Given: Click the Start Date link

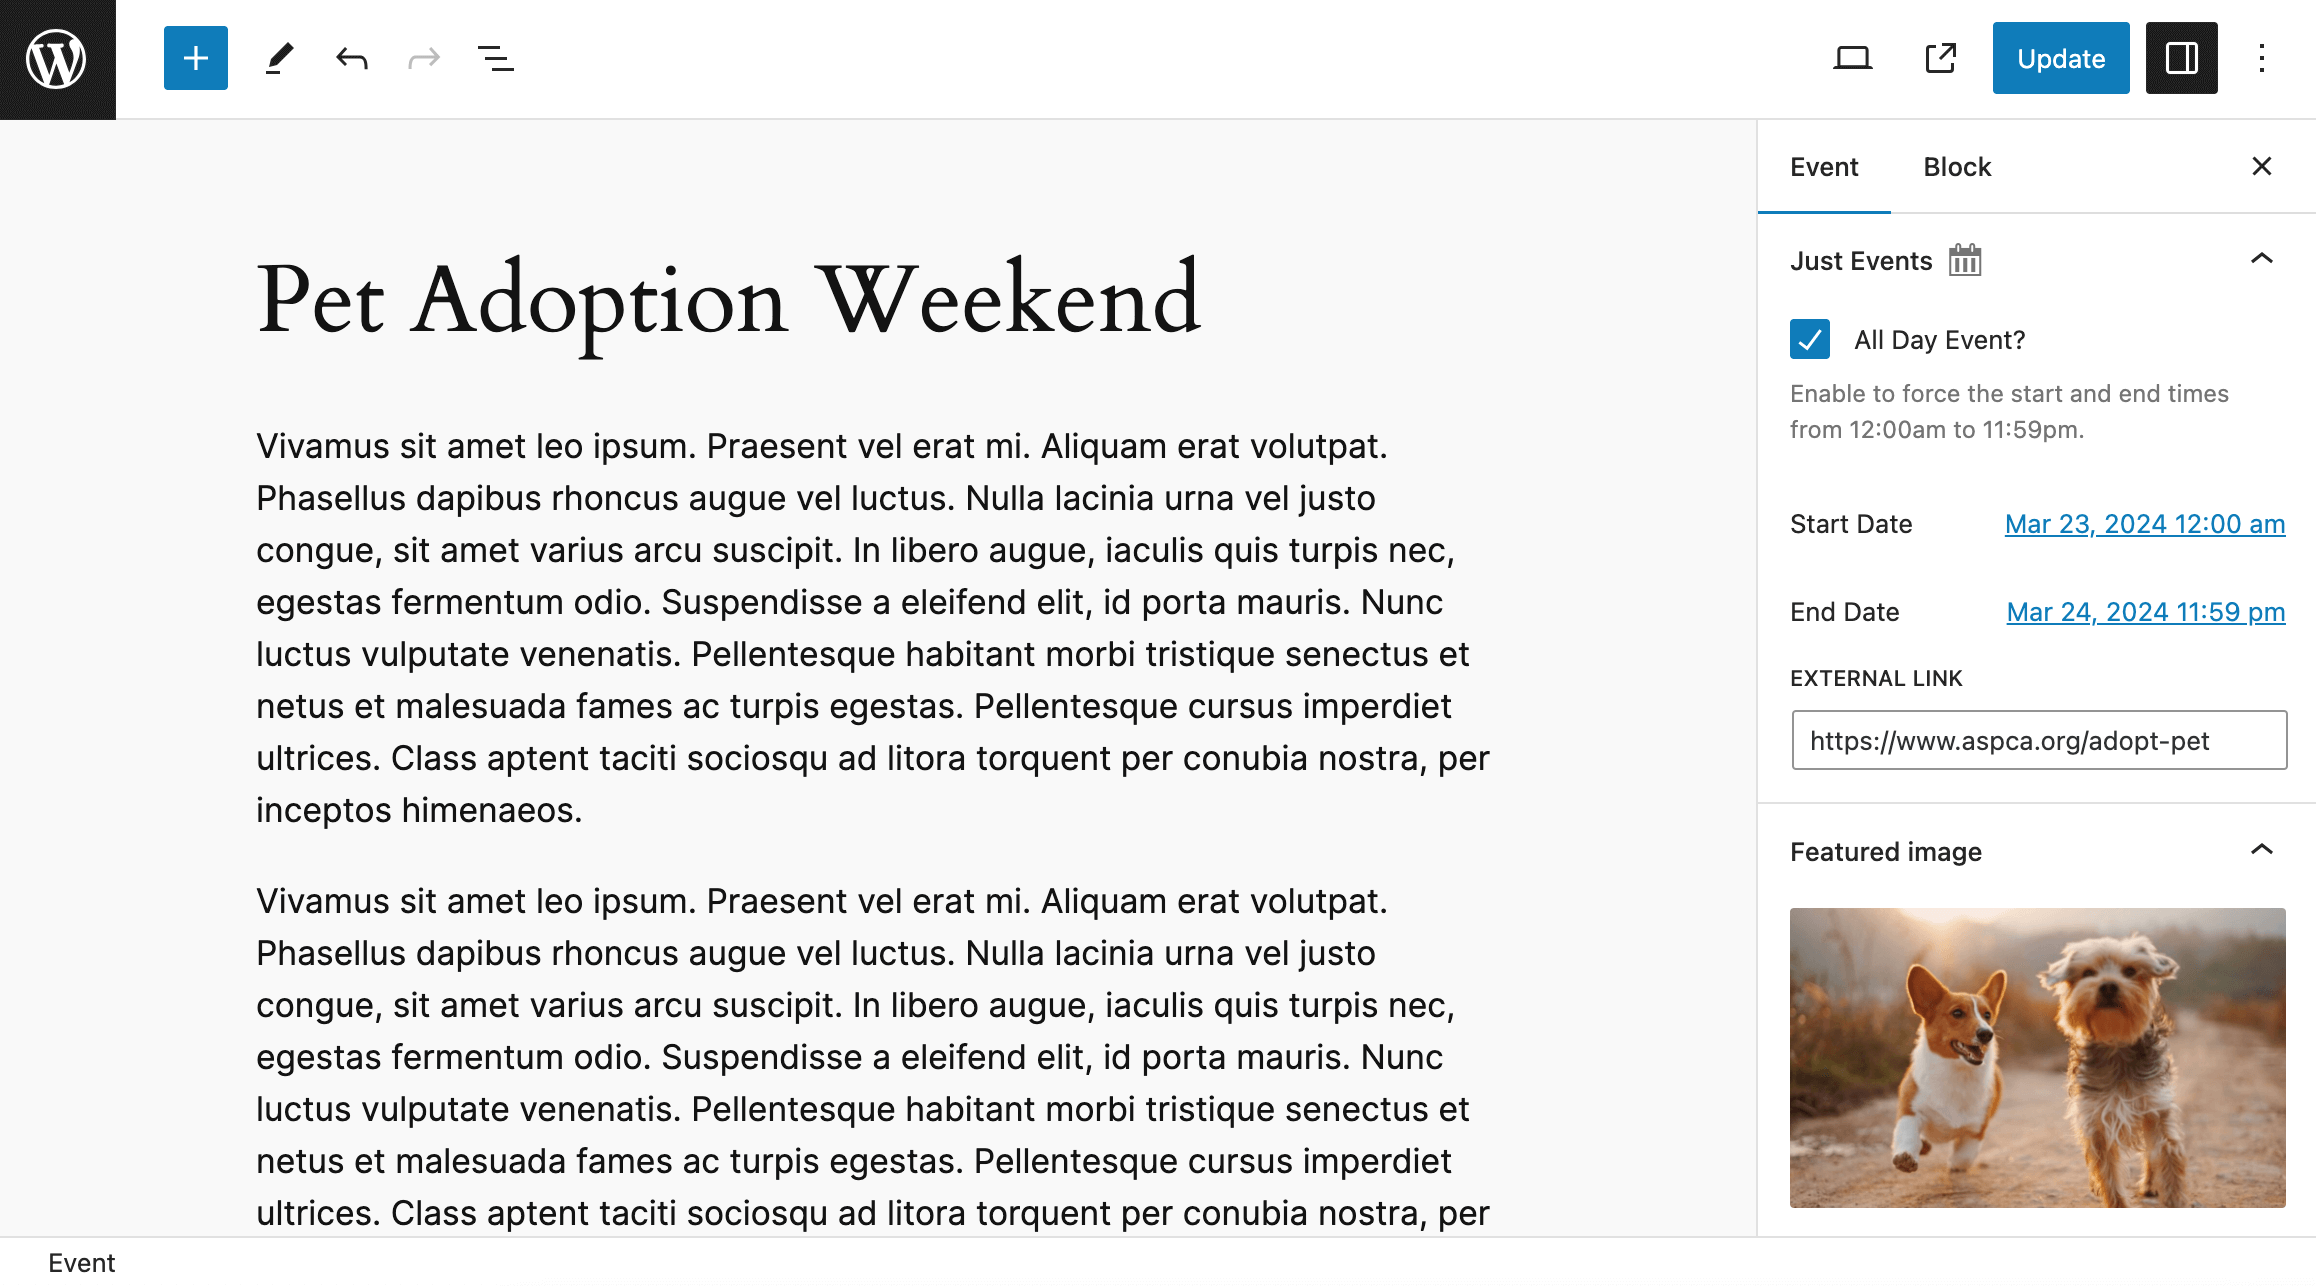Looking at the screenshot, I should [2143, 523].
